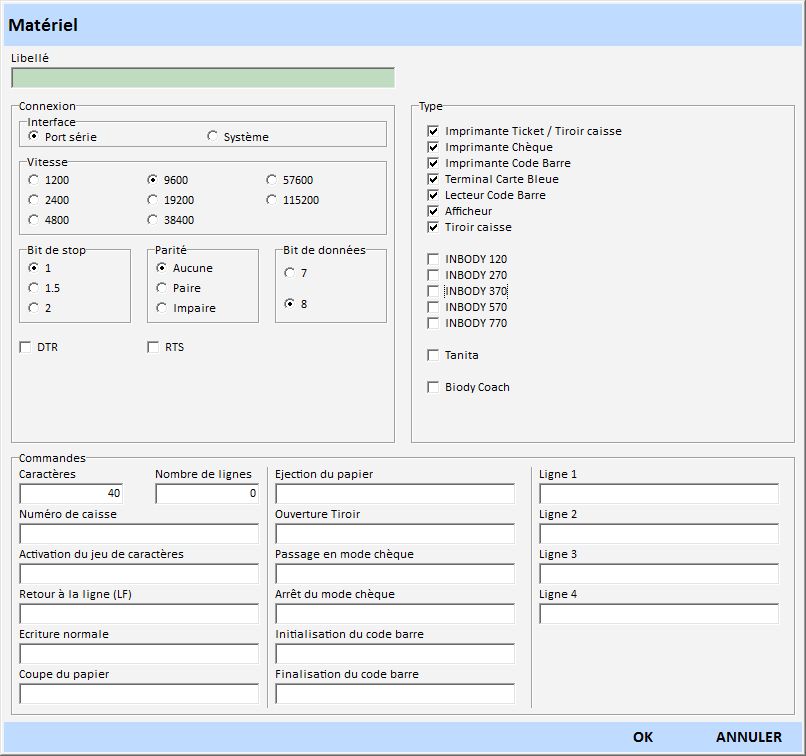This screenshot has width=806, height=756.
Task: Enable the RTS checkbox
Action: pyautogui.click(x=154, y=347)
